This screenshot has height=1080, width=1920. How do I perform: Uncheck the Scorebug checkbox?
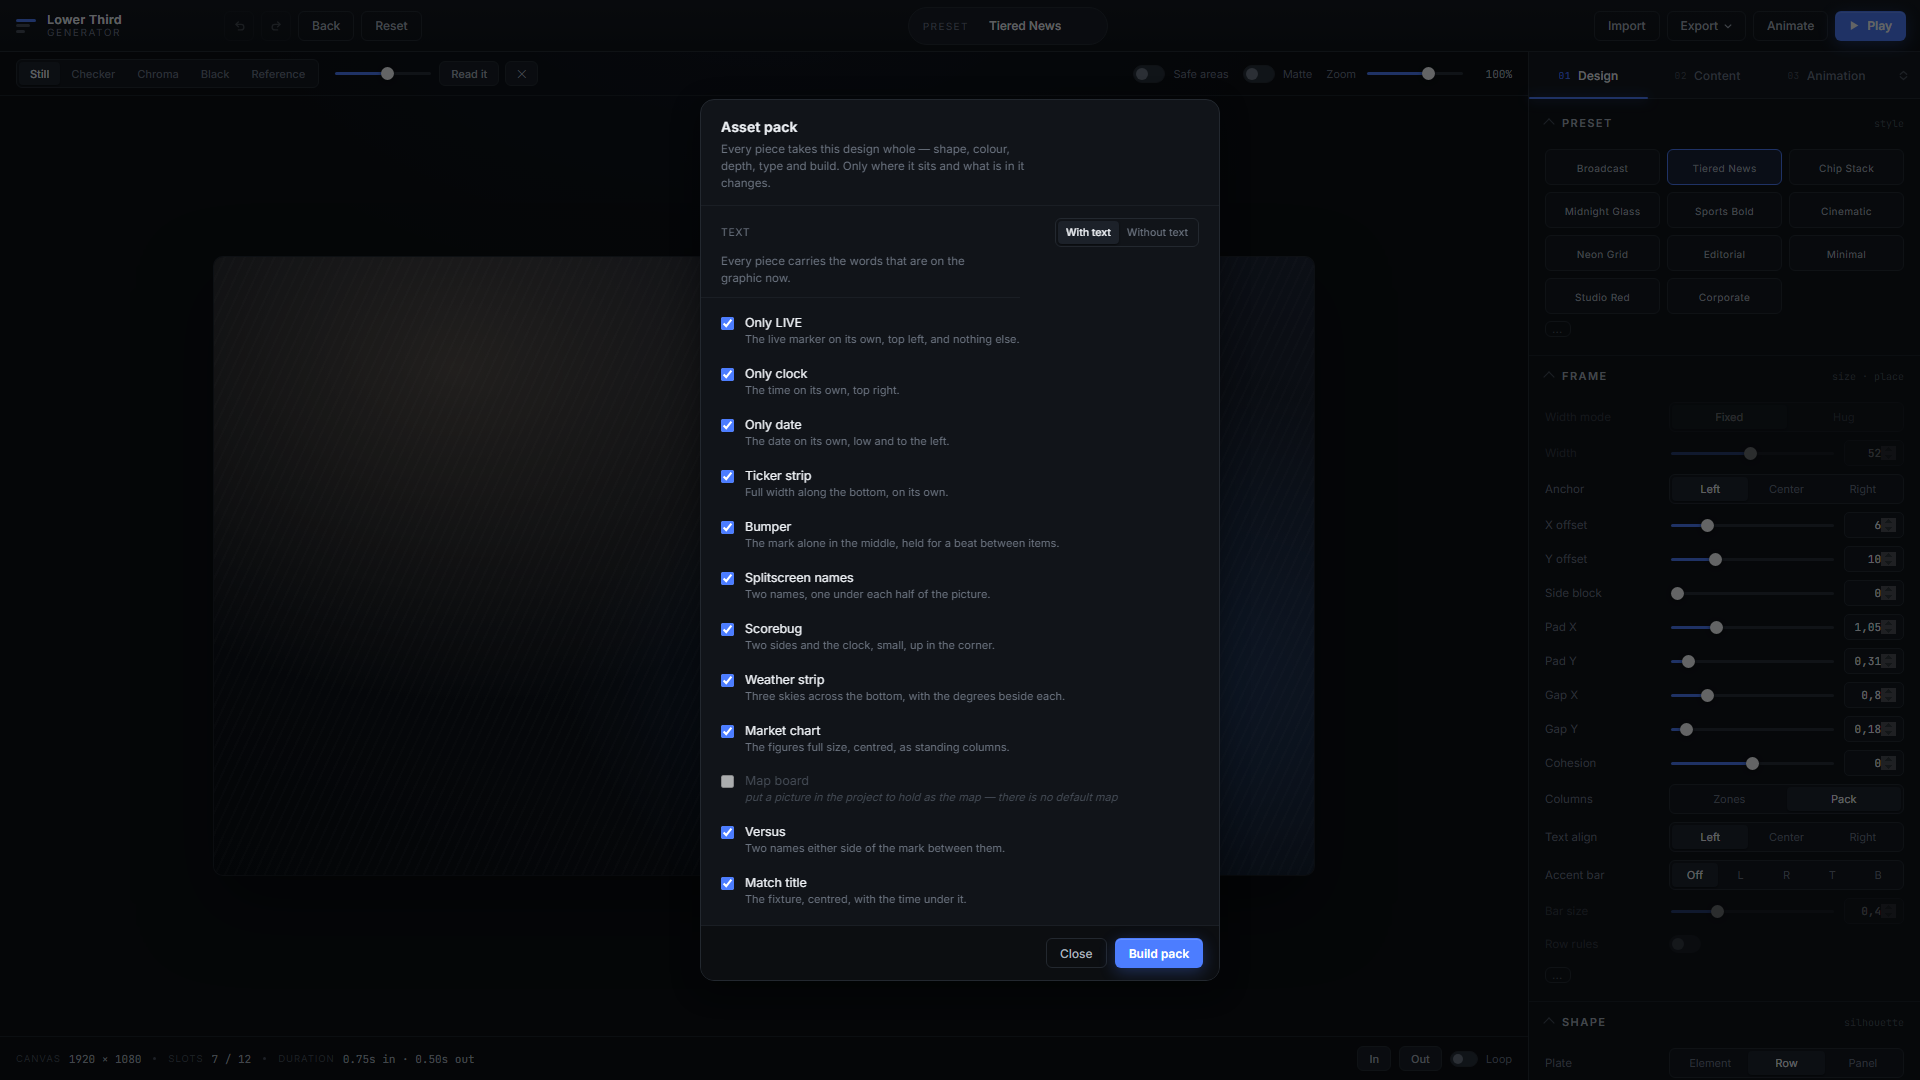pyautogui.click(x=728, y=630)
